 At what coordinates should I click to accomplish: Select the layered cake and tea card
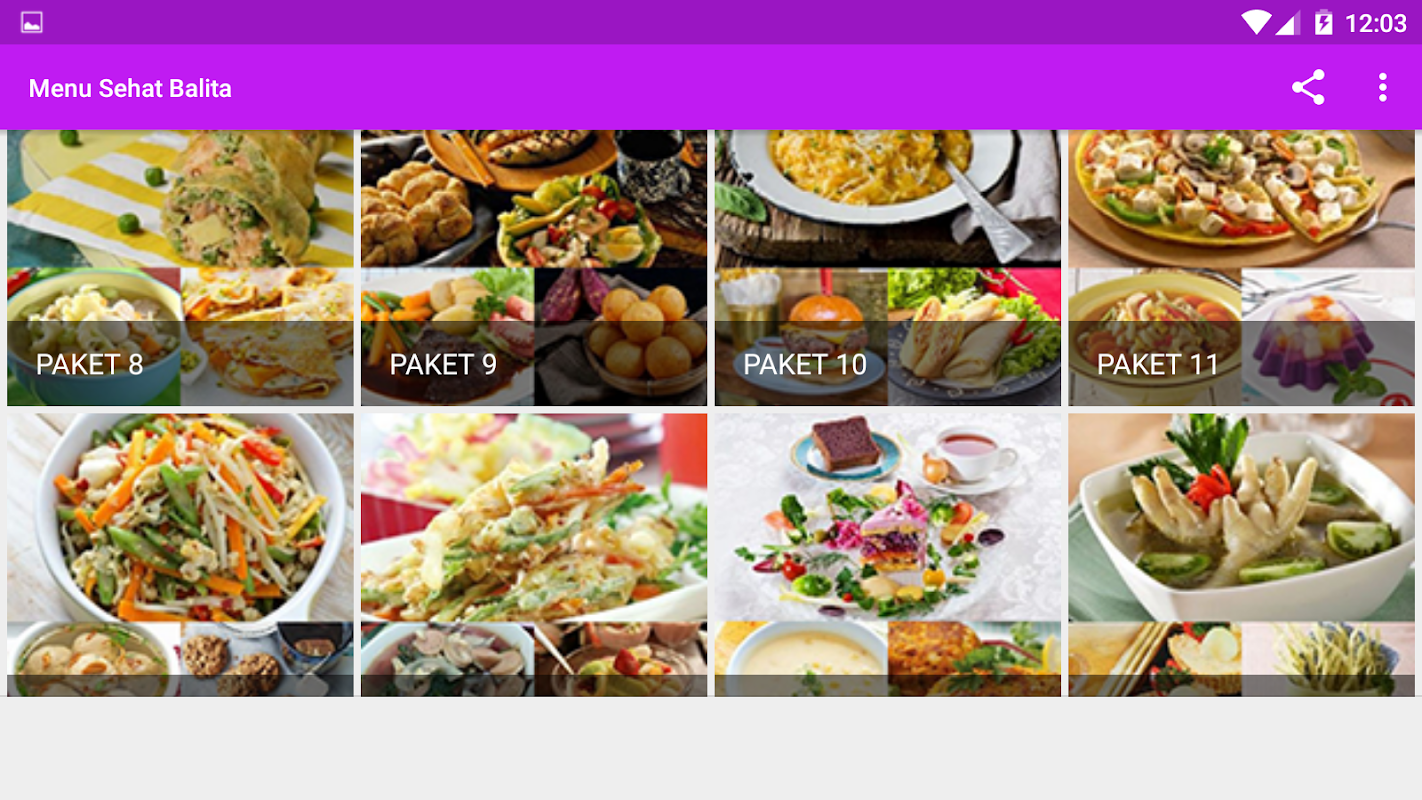click(888, 555)
